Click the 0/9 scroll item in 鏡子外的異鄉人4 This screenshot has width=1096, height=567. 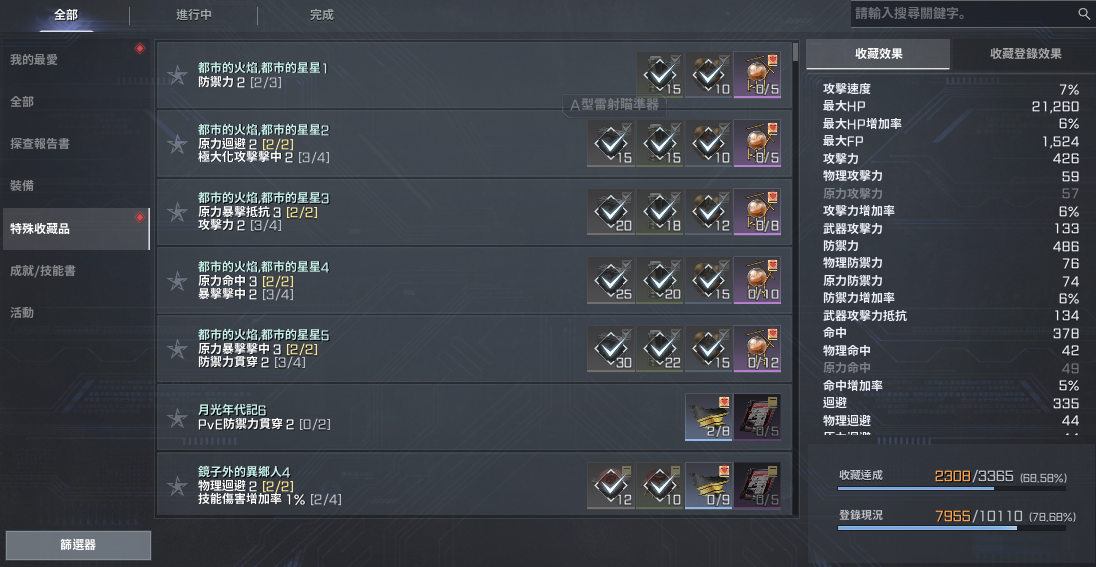(x=709, y=486)
